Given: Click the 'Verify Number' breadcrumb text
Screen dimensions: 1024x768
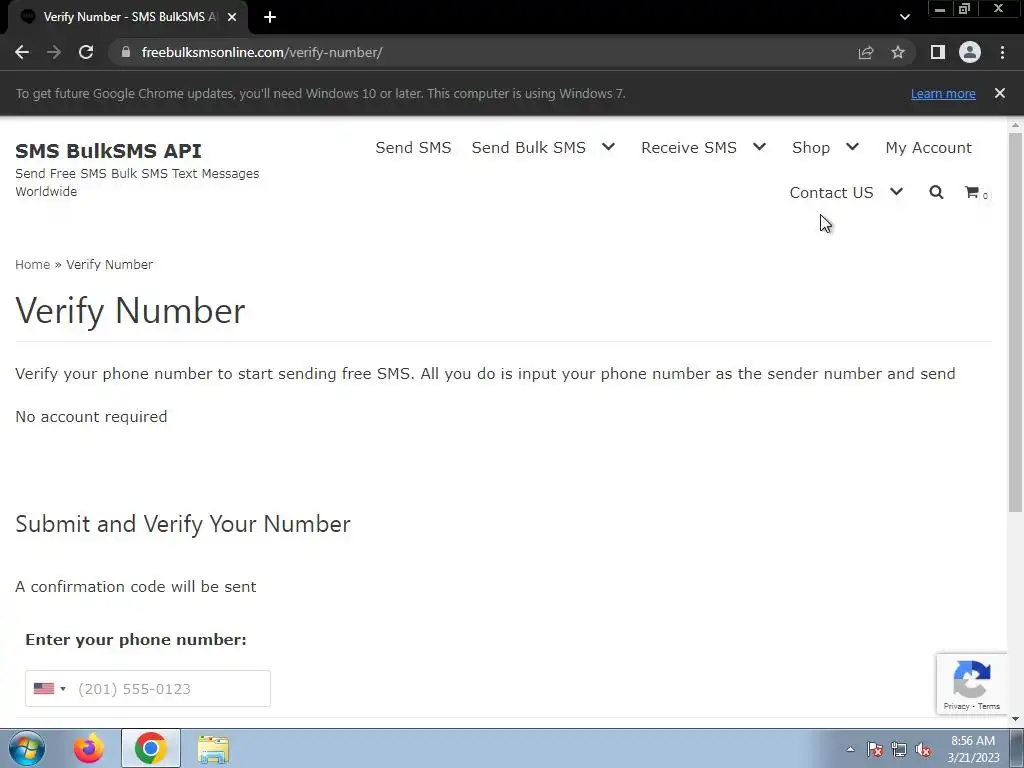Looking at the screenshot, I should click(110, 264).
